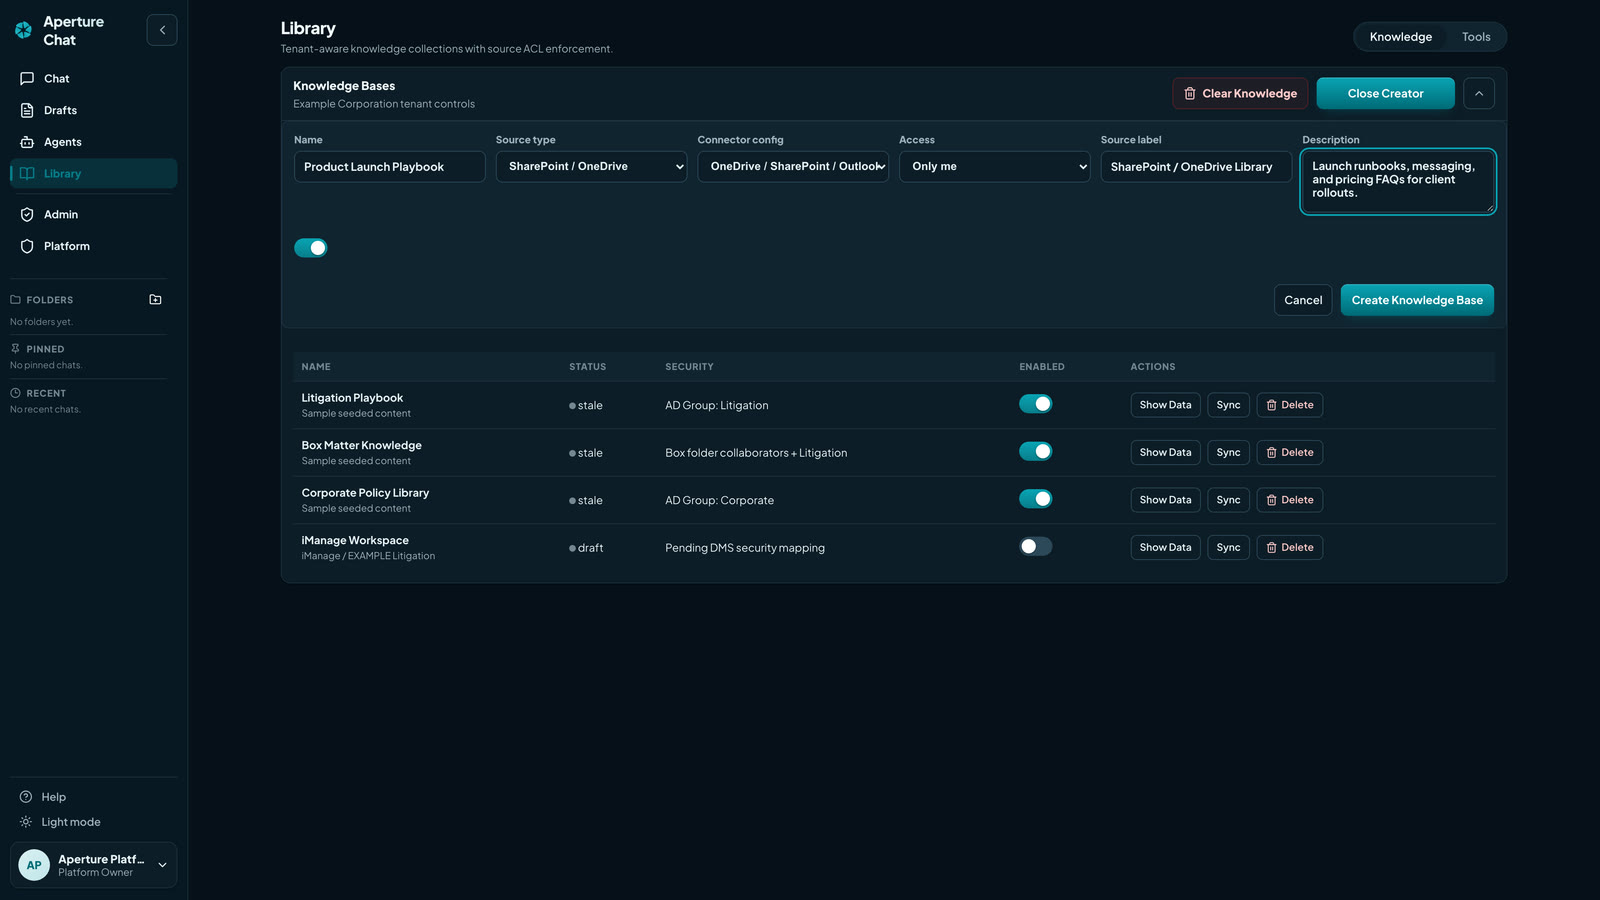Click the Drafts document icon
The width and height of the screenshot is (1600, 900).
(x=27, y=110)
